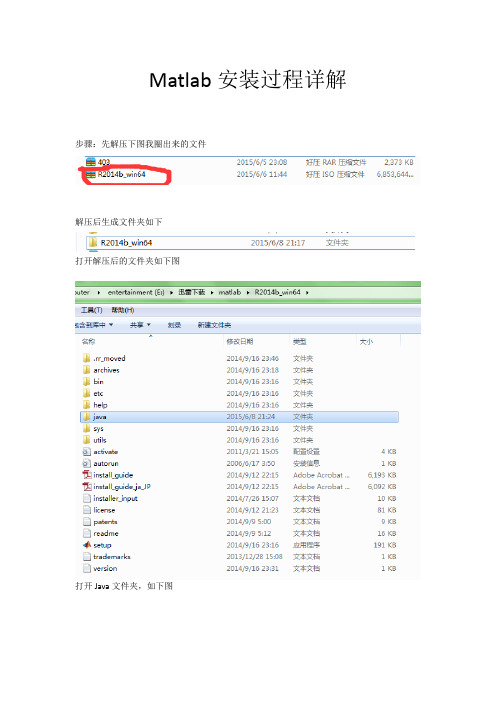Click the date 2015/6/8 21:24 in the java row
This screenshot has height=702, width=496.
click(x=251, y=417)
